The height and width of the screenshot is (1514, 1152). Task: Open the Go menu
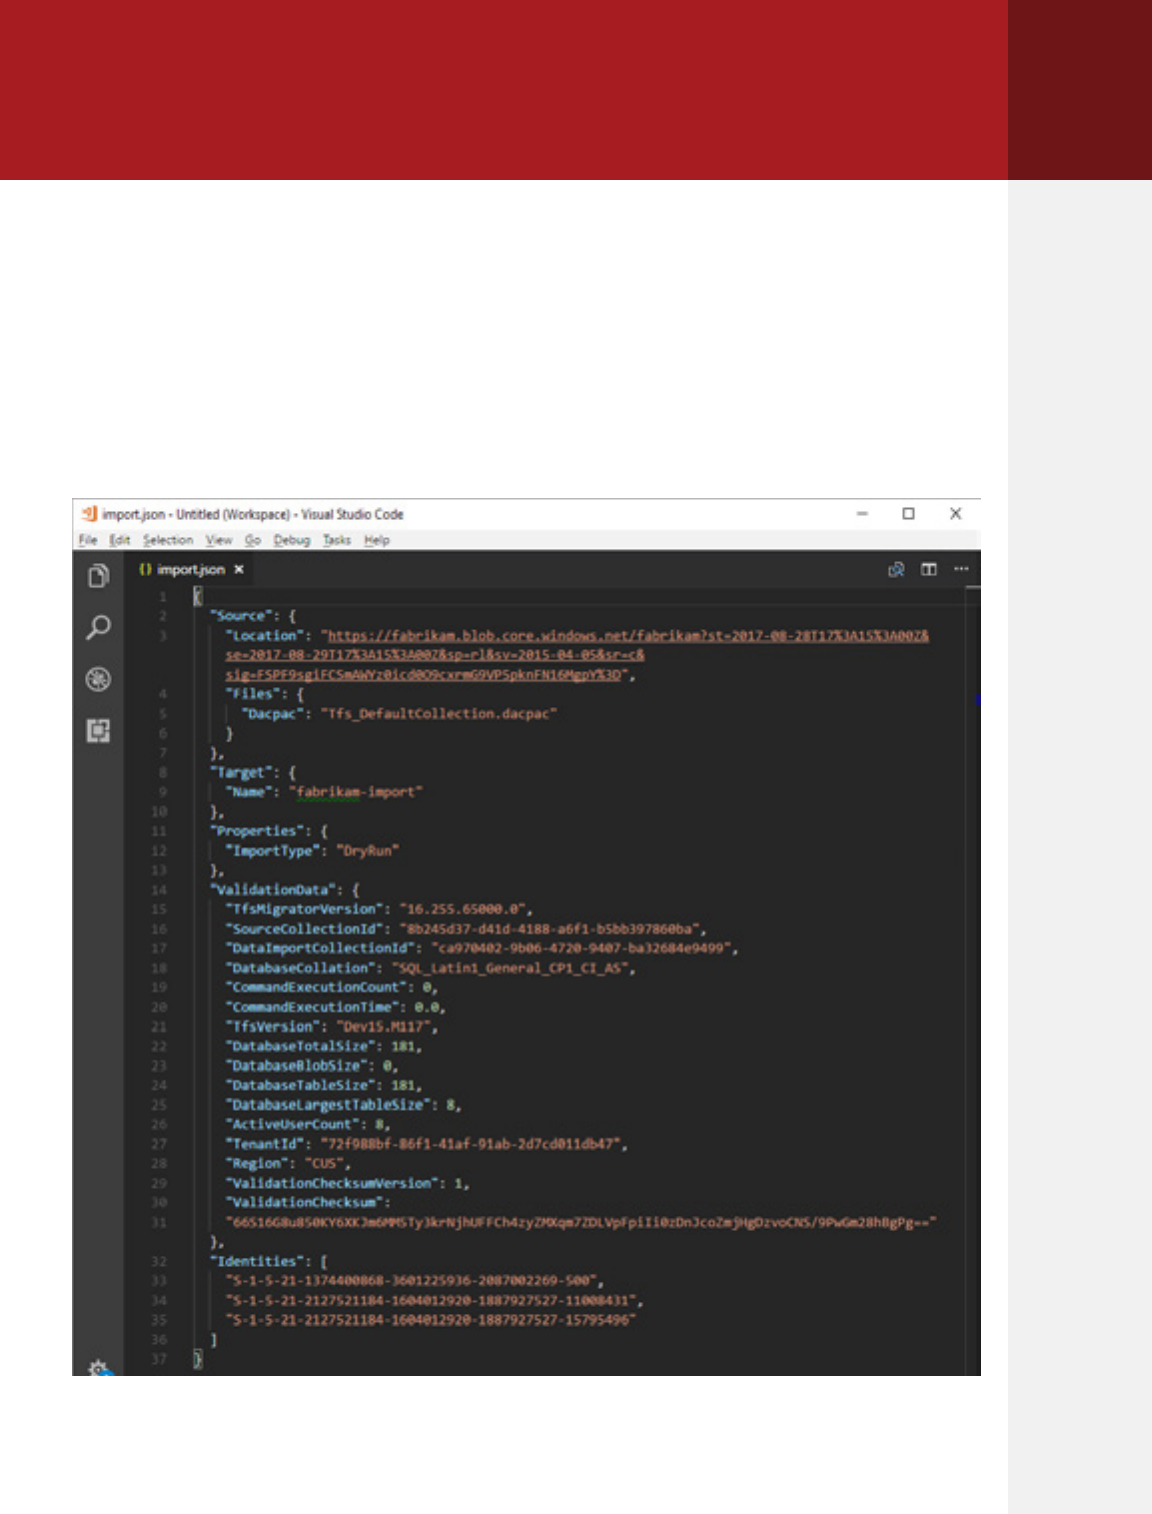[x=253, y=540]
